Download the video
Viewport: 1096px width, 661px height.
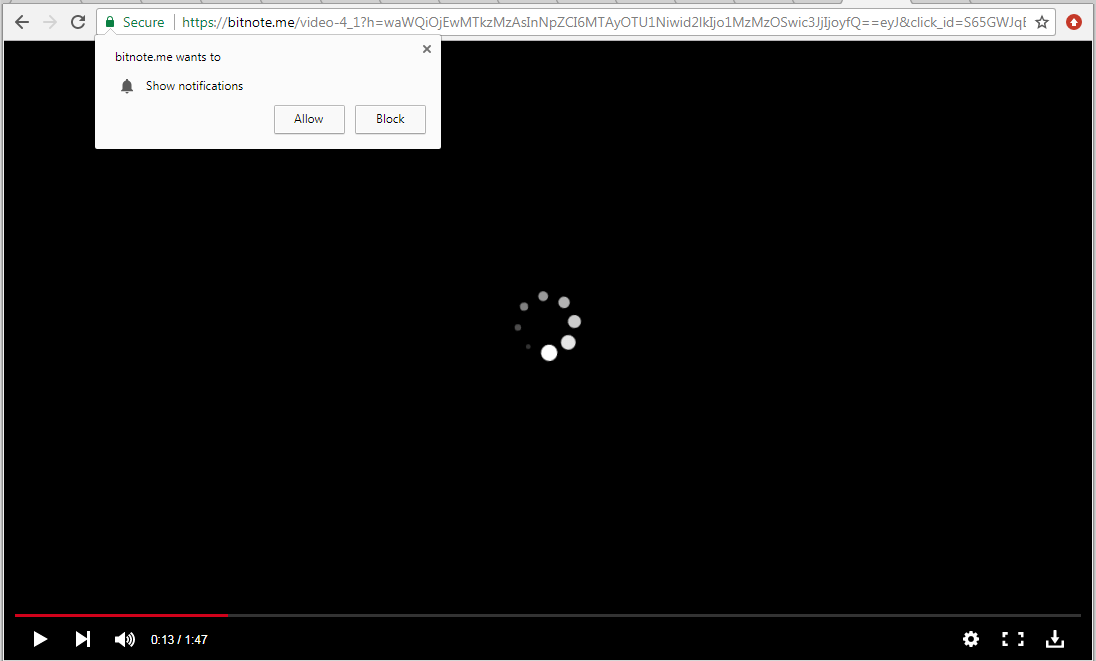pos(1055,639)
